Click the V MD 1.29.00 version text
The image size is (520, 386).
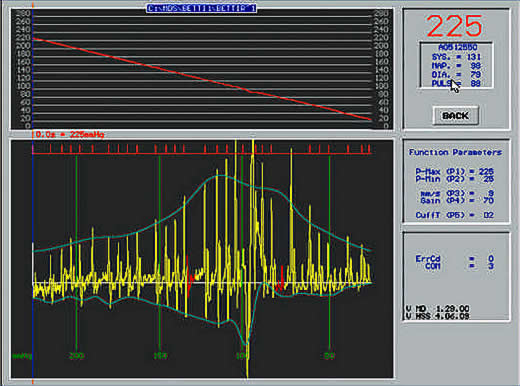[x=437, y=309]
